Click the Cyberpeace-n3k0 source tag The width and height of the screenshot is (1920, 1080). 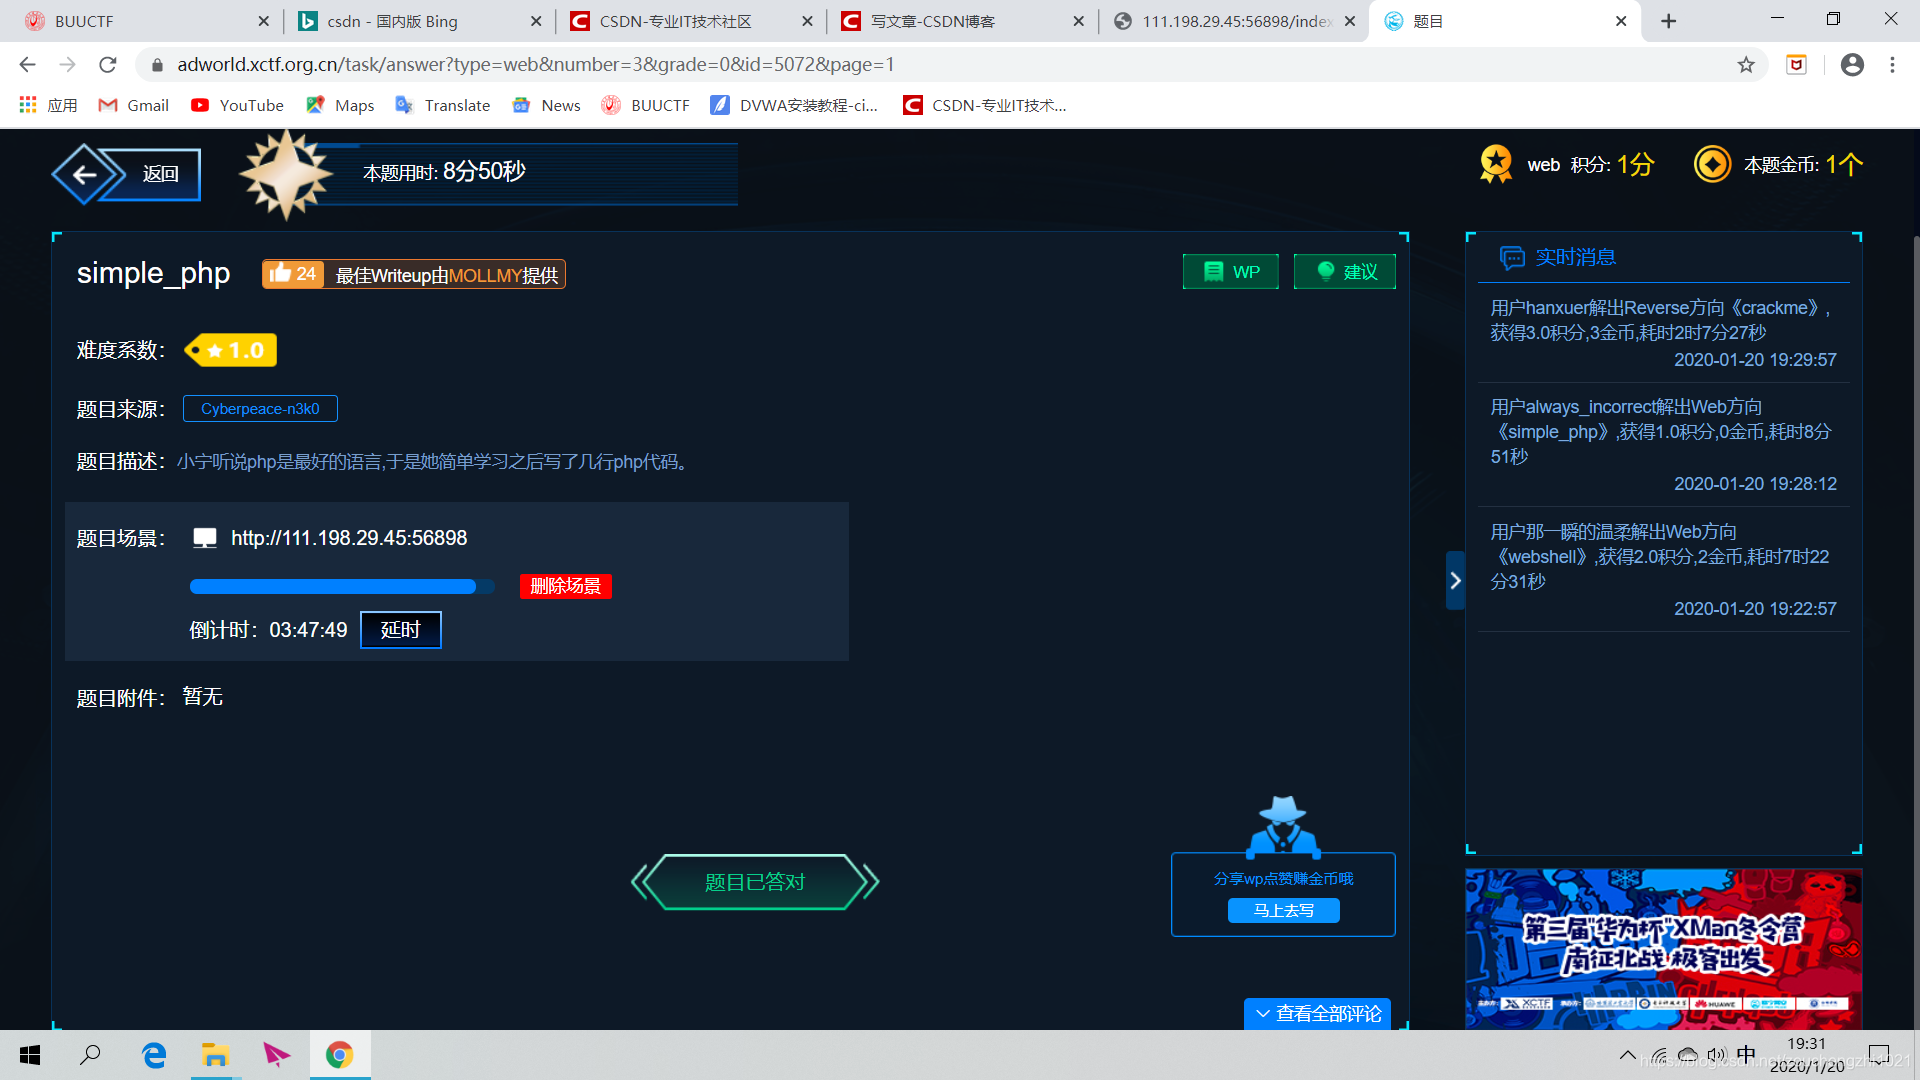tap(260, 409)
